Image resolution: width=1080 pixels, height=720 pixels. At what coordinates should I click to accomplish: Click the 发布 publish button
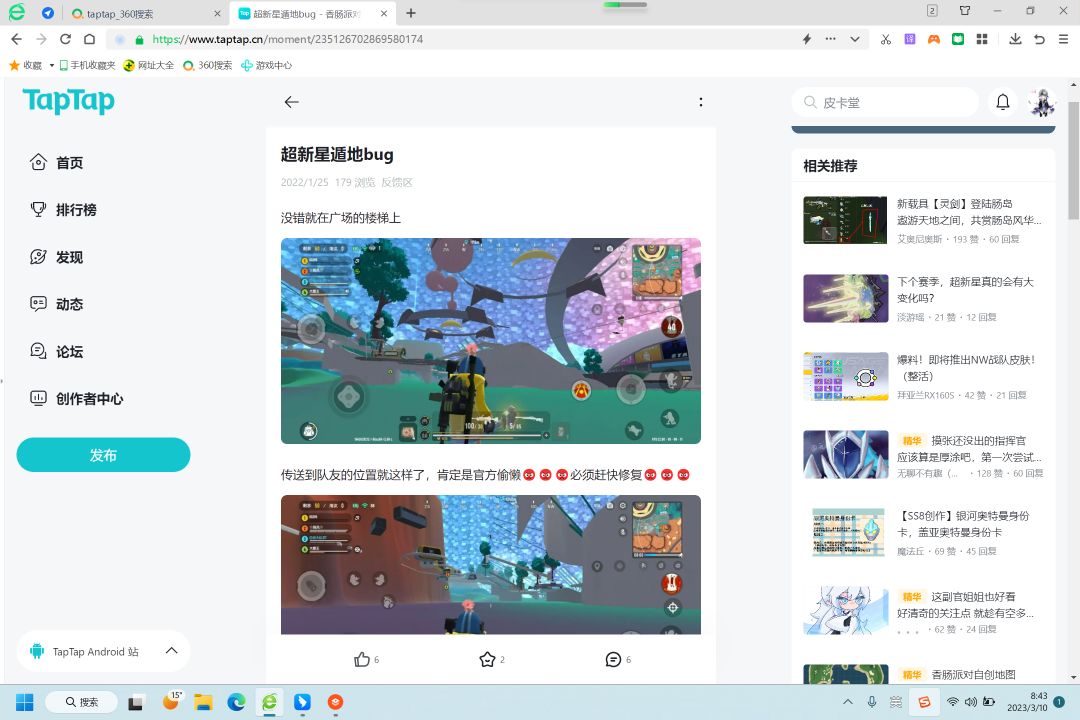pyautogui.click(x=103, y=455)
